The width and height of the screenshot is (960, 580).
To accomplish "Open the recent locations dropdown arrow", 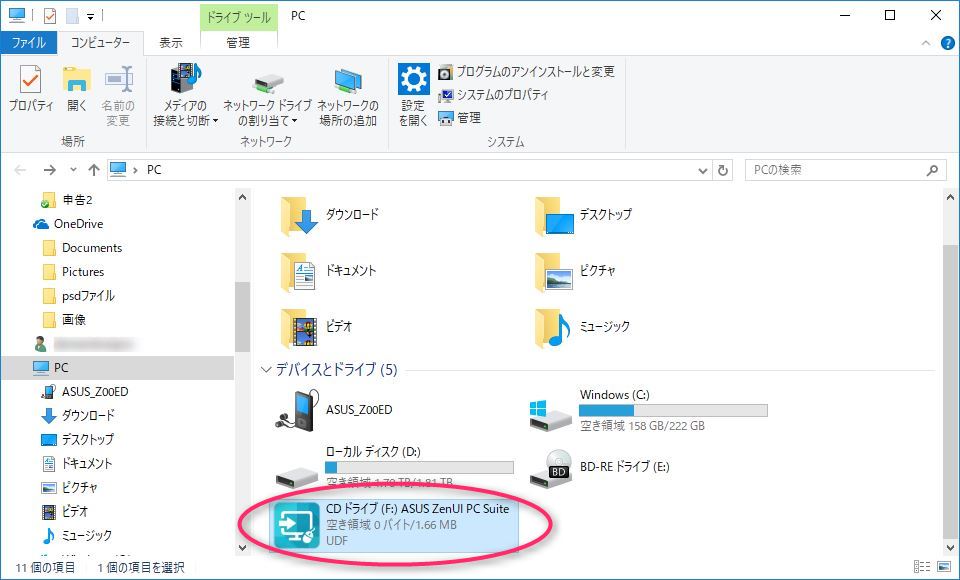I will 73,170.
